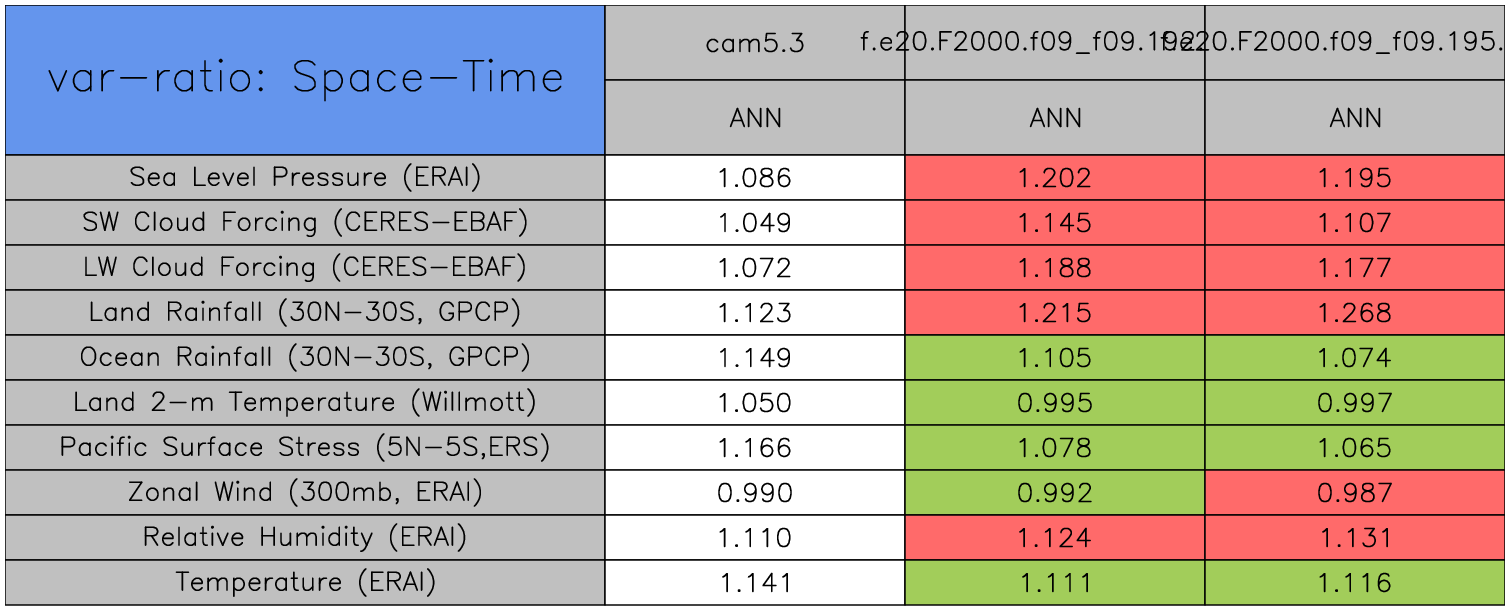The image size is (1510, 611).
Task: Click the SW Cloud Forcing (CERES-EBAF) row label
Action: (305, 223)
